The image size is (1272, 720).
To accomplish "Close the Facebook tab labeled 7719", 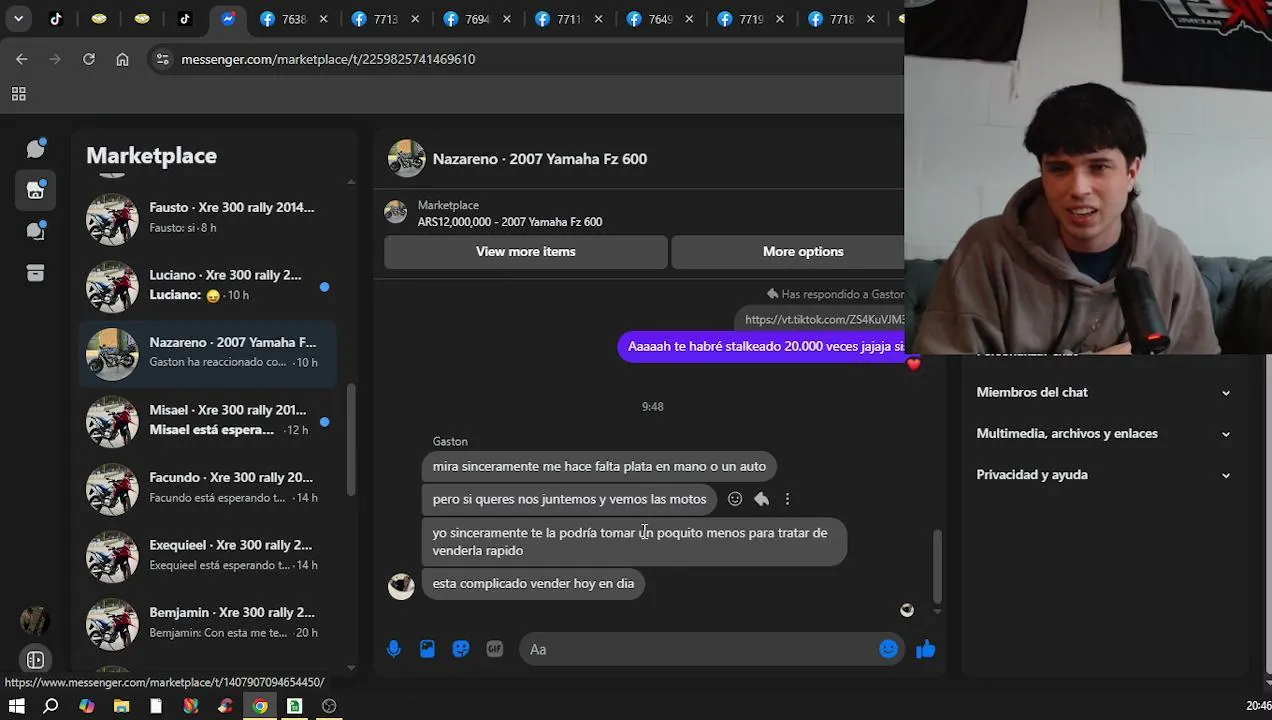I will tap(779, 19).
